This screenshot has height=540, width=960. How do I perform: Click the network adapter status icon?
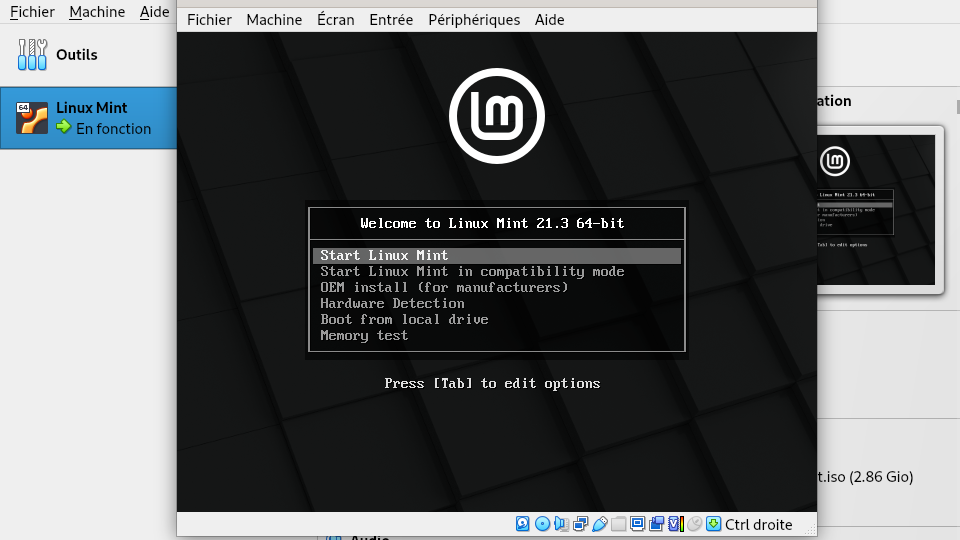coord(580,524)
